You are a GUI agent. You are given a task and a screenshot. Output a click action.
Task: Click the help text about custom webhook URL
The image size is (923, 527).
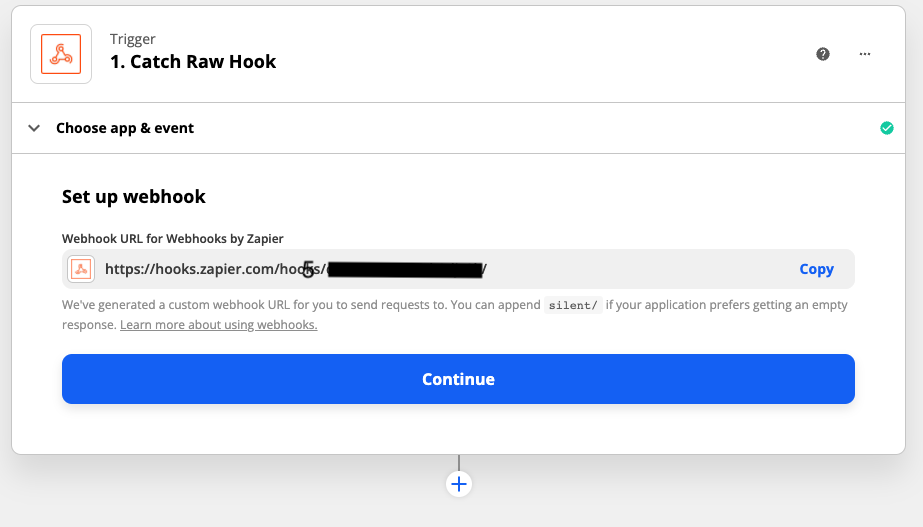(454, 315)
